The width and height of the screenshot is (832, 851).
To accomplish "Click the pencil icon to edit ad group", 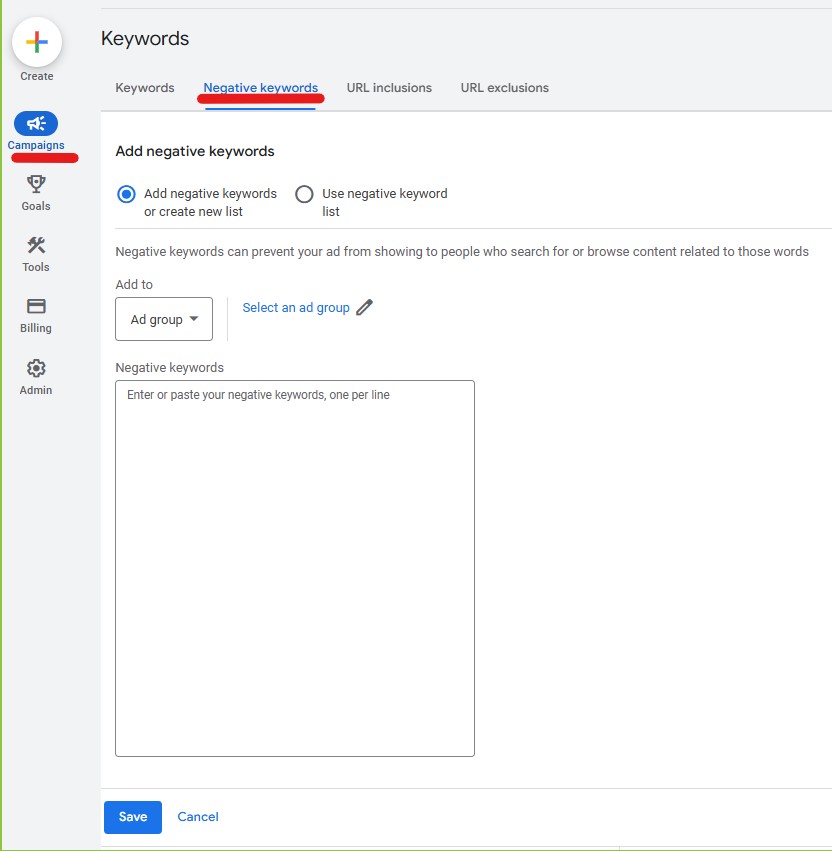I will (x=364, y=308).
